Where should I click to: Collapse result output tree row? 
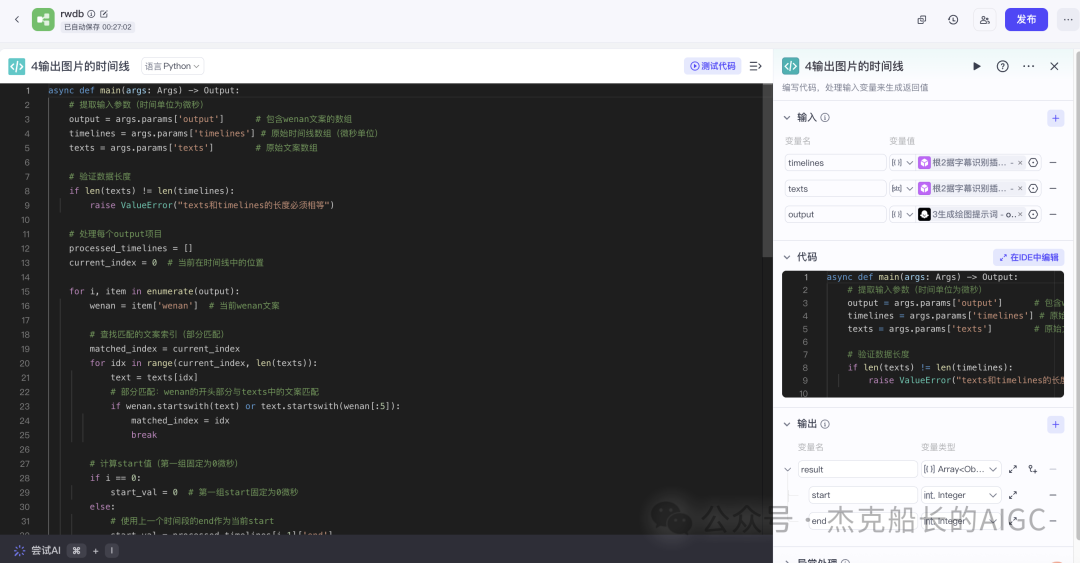(x=788, y=469)
